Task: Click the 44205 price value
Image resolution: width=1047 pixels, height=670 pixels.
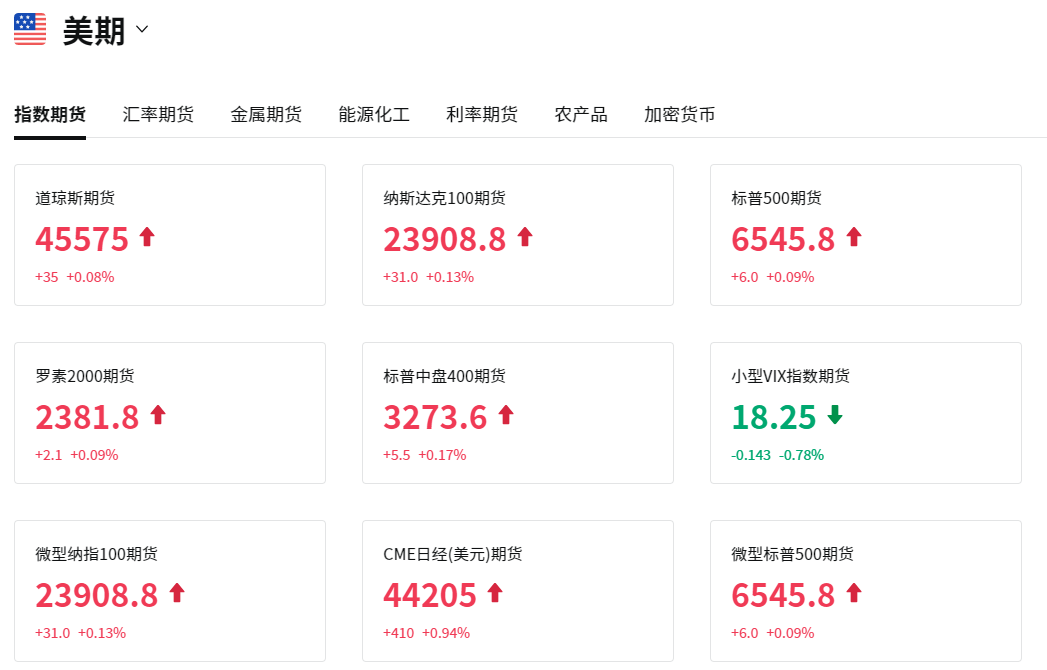Action: pyautogui.click(x=429, y=595)
